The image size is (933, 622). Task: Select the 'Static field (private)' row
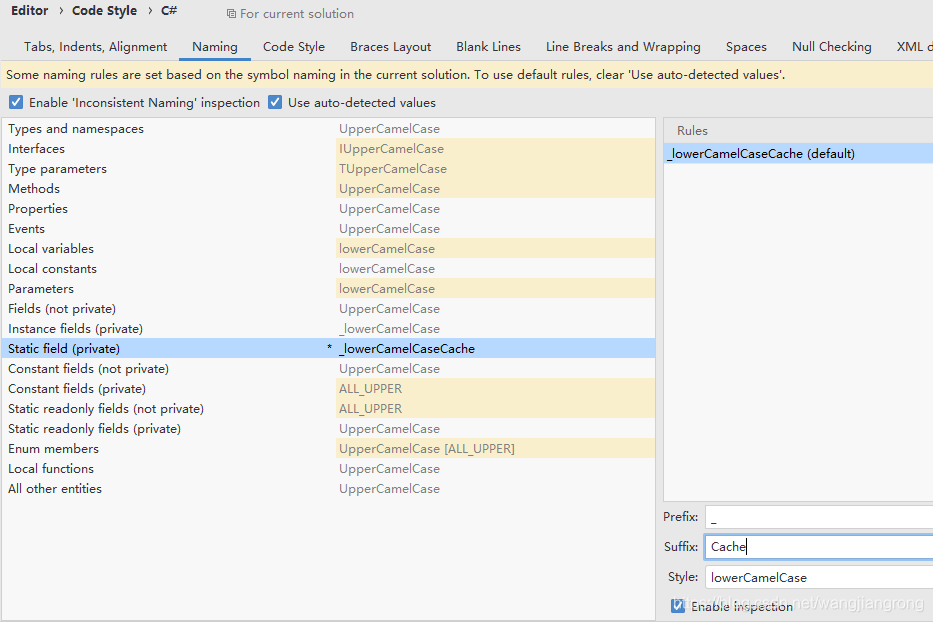pyautogui.click(x=328, y=349)
